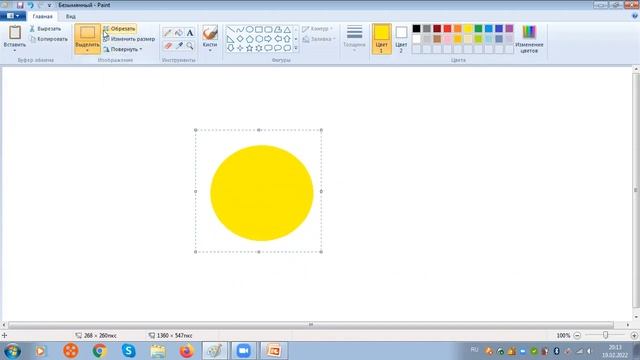
Task: Activate the Цвет 2 color selector
Action: [x=401, y=39]
